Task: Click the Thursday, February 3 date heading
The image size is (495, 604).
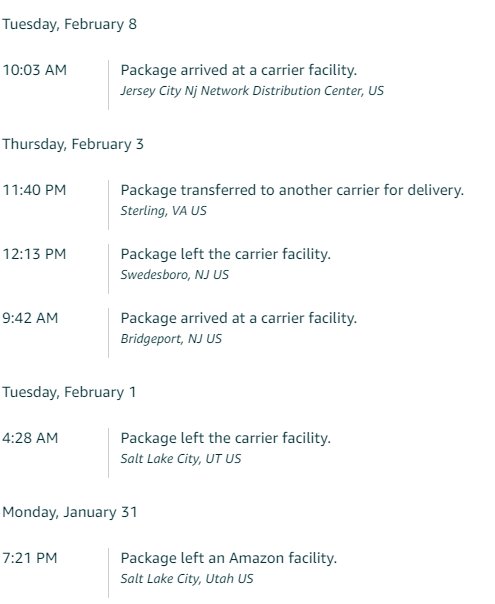Action: [x=73, y=144]
